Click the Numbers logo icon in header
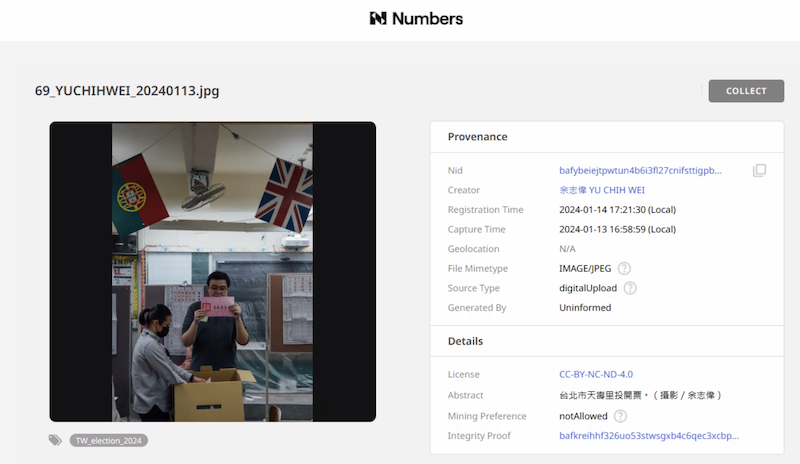This screenshot has height=464, width=800. (377, 18)
